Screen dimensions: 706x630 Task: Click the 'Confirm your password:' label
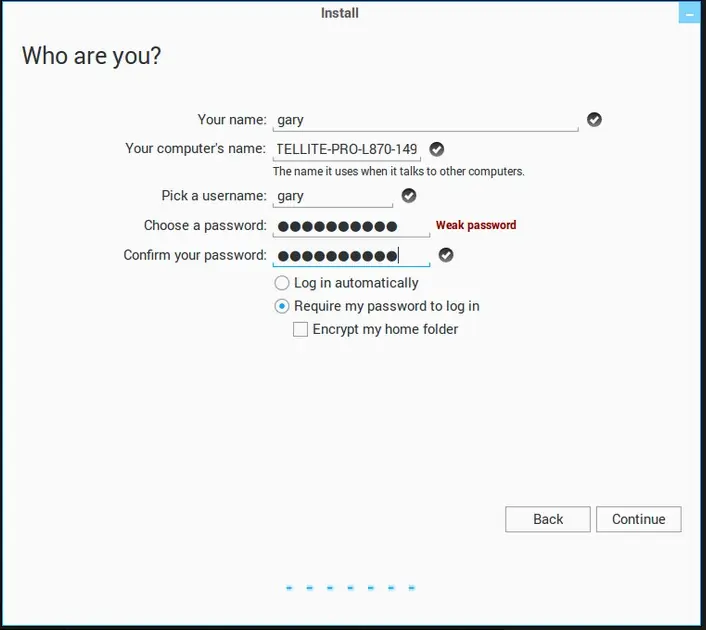click(195, 255)
